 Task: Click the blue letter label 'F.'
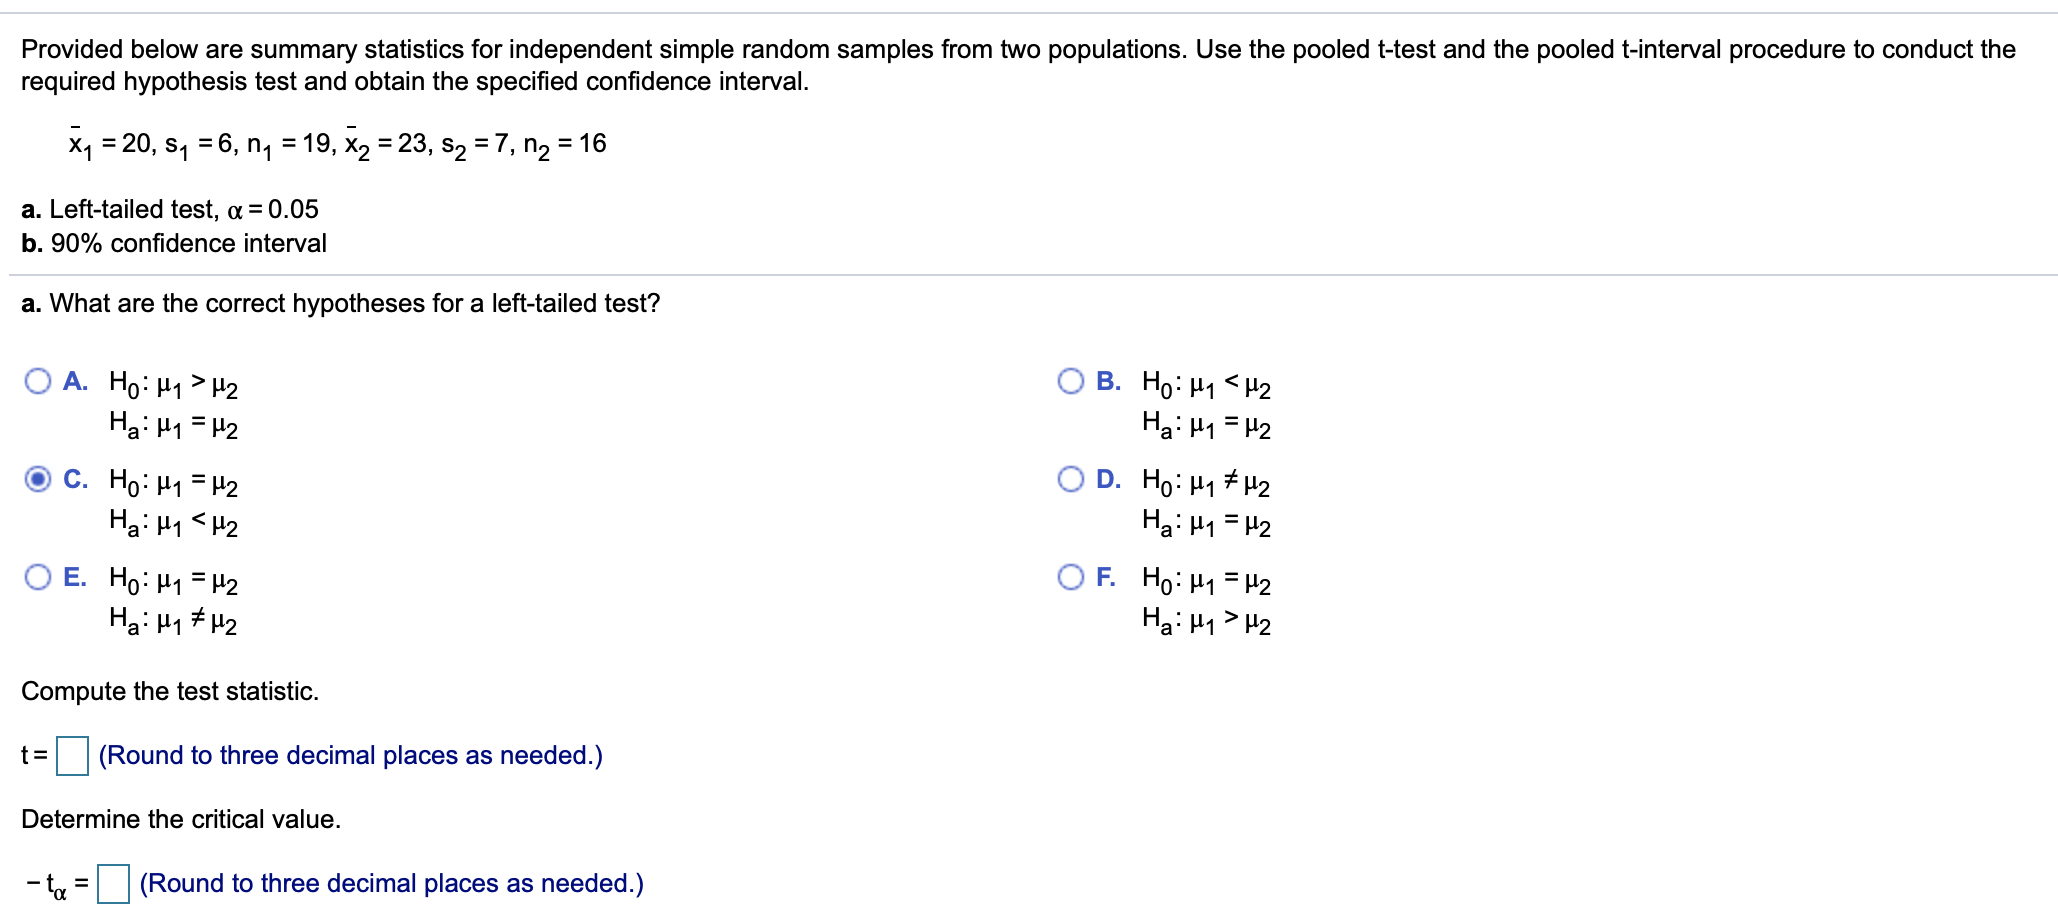click(1106, 577)
